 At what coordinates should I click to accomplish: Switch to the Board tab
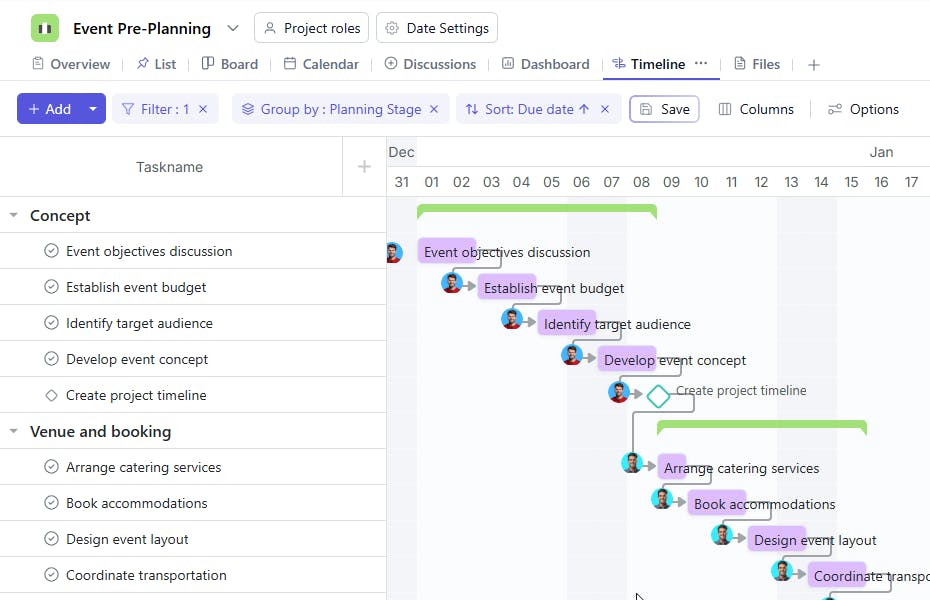click(230, 64)
